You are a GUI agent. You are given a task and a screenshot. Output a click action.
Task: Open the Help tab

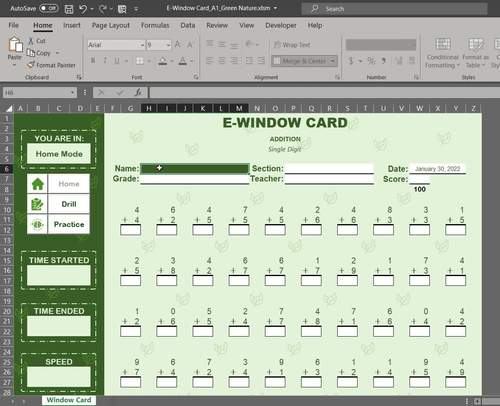[315, 25]
